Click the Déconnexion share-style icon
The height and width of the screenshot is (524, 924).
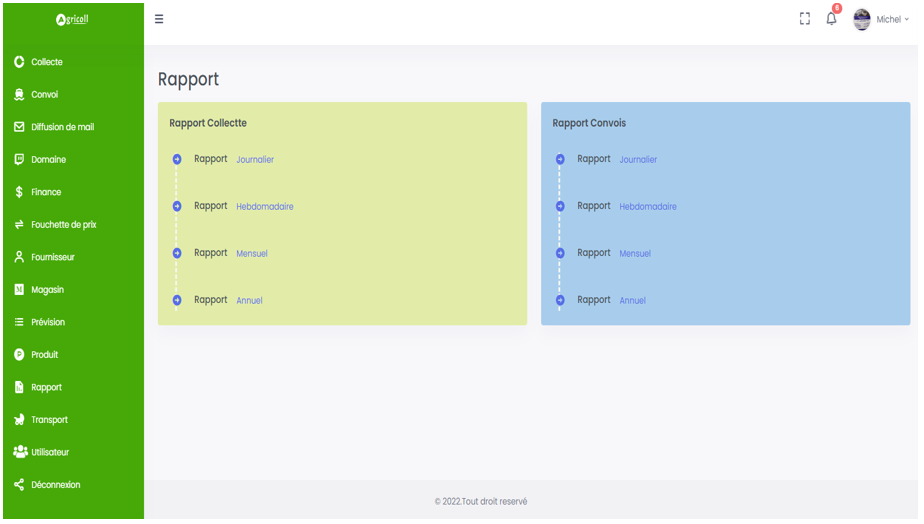[19, 485]
